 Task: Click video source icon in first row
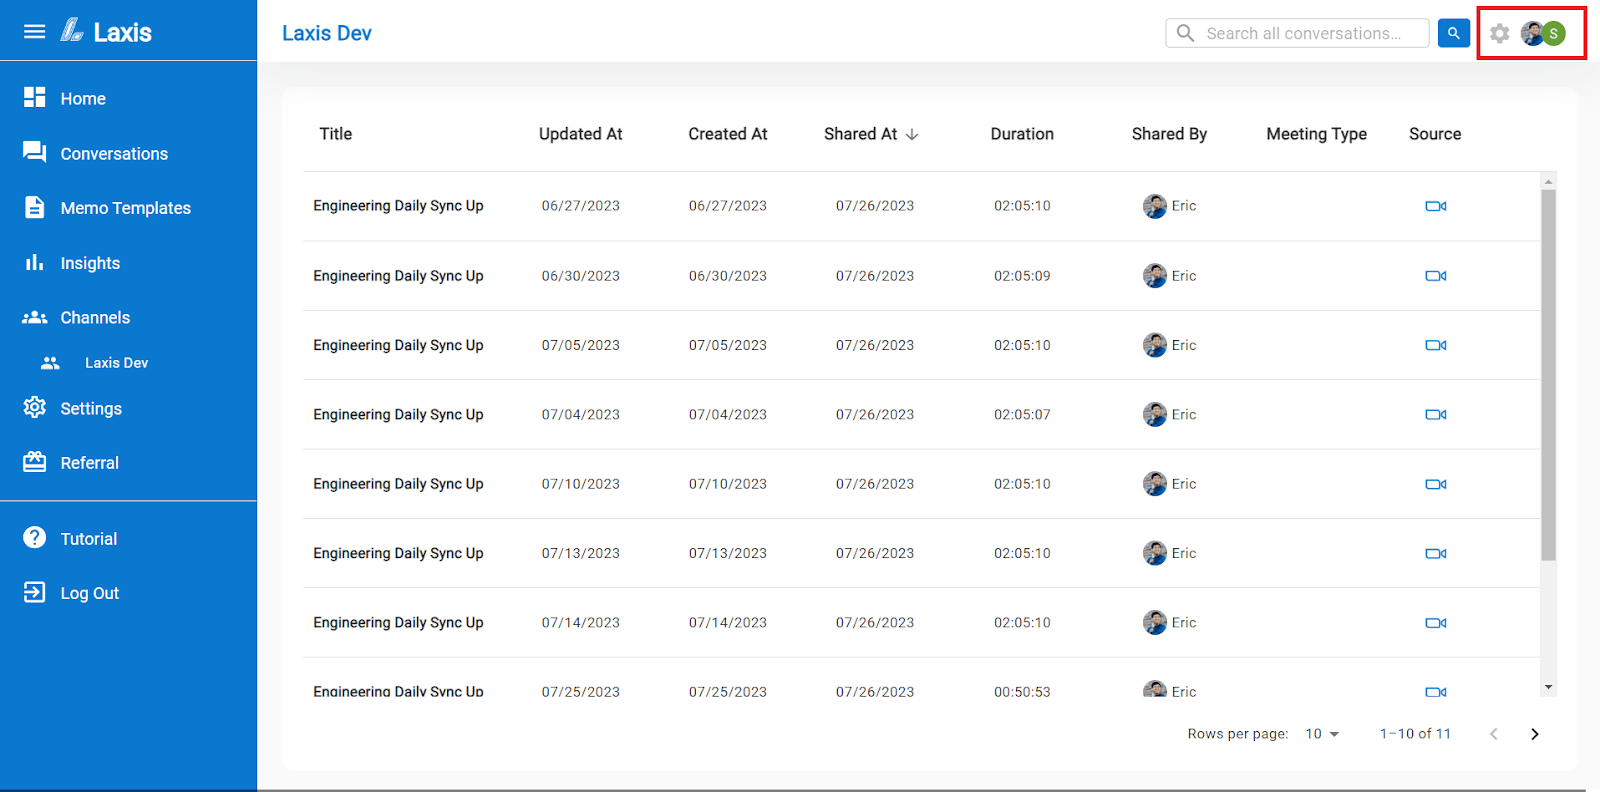point(1435,206)
